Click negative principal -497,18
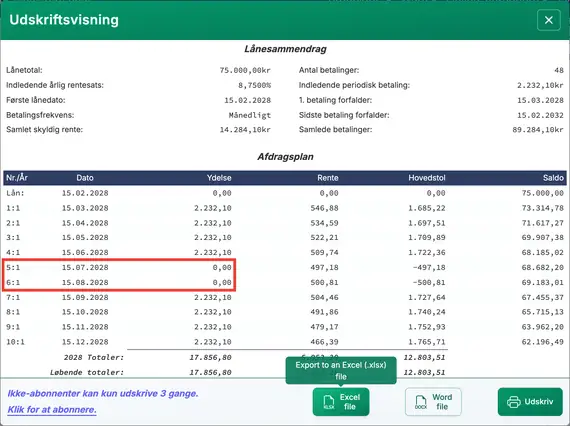Viewport: 570px width, 426px height. [x=429, y=268]
